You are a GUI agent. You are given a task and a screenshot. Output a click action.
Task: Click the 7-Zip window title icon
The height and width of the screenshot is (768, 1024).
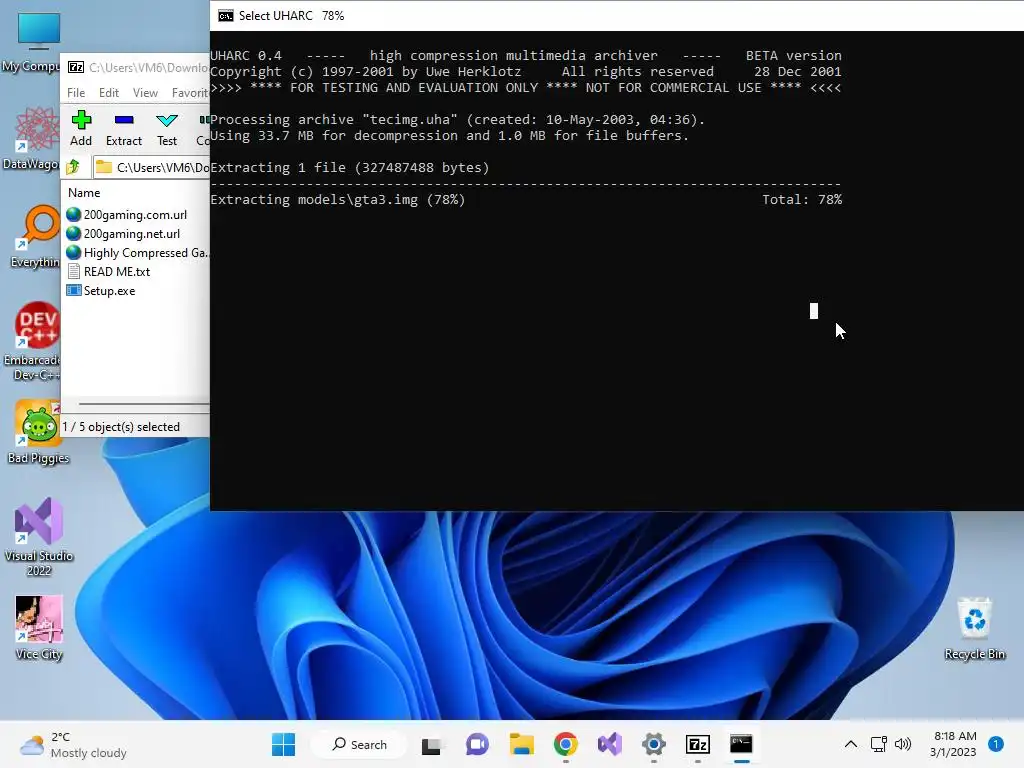click(76, 67)
